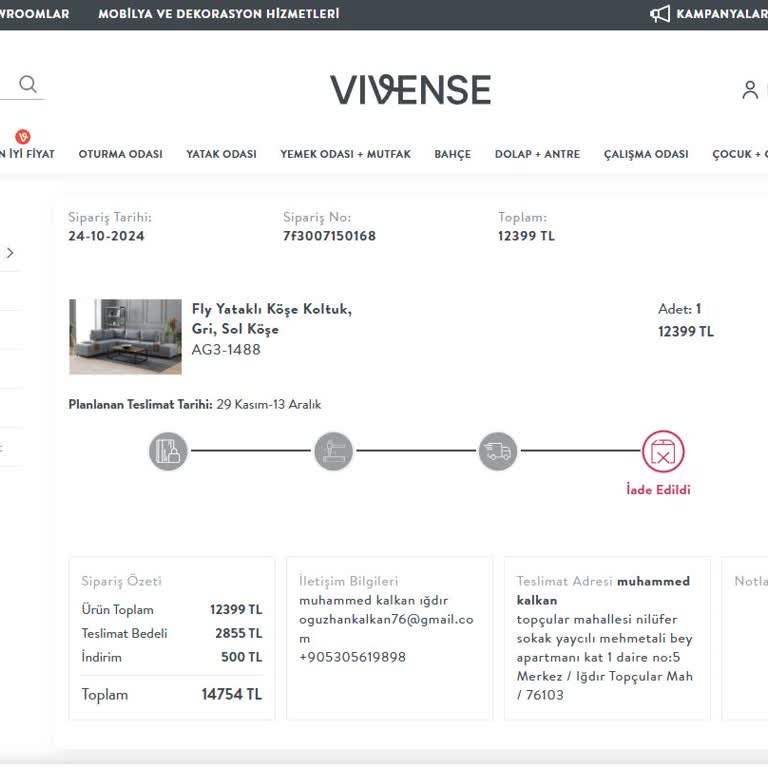Click the Teslimat Bedeli 2855 TL value
Screen dimensions: 768x768
click(x=239, y=633)
